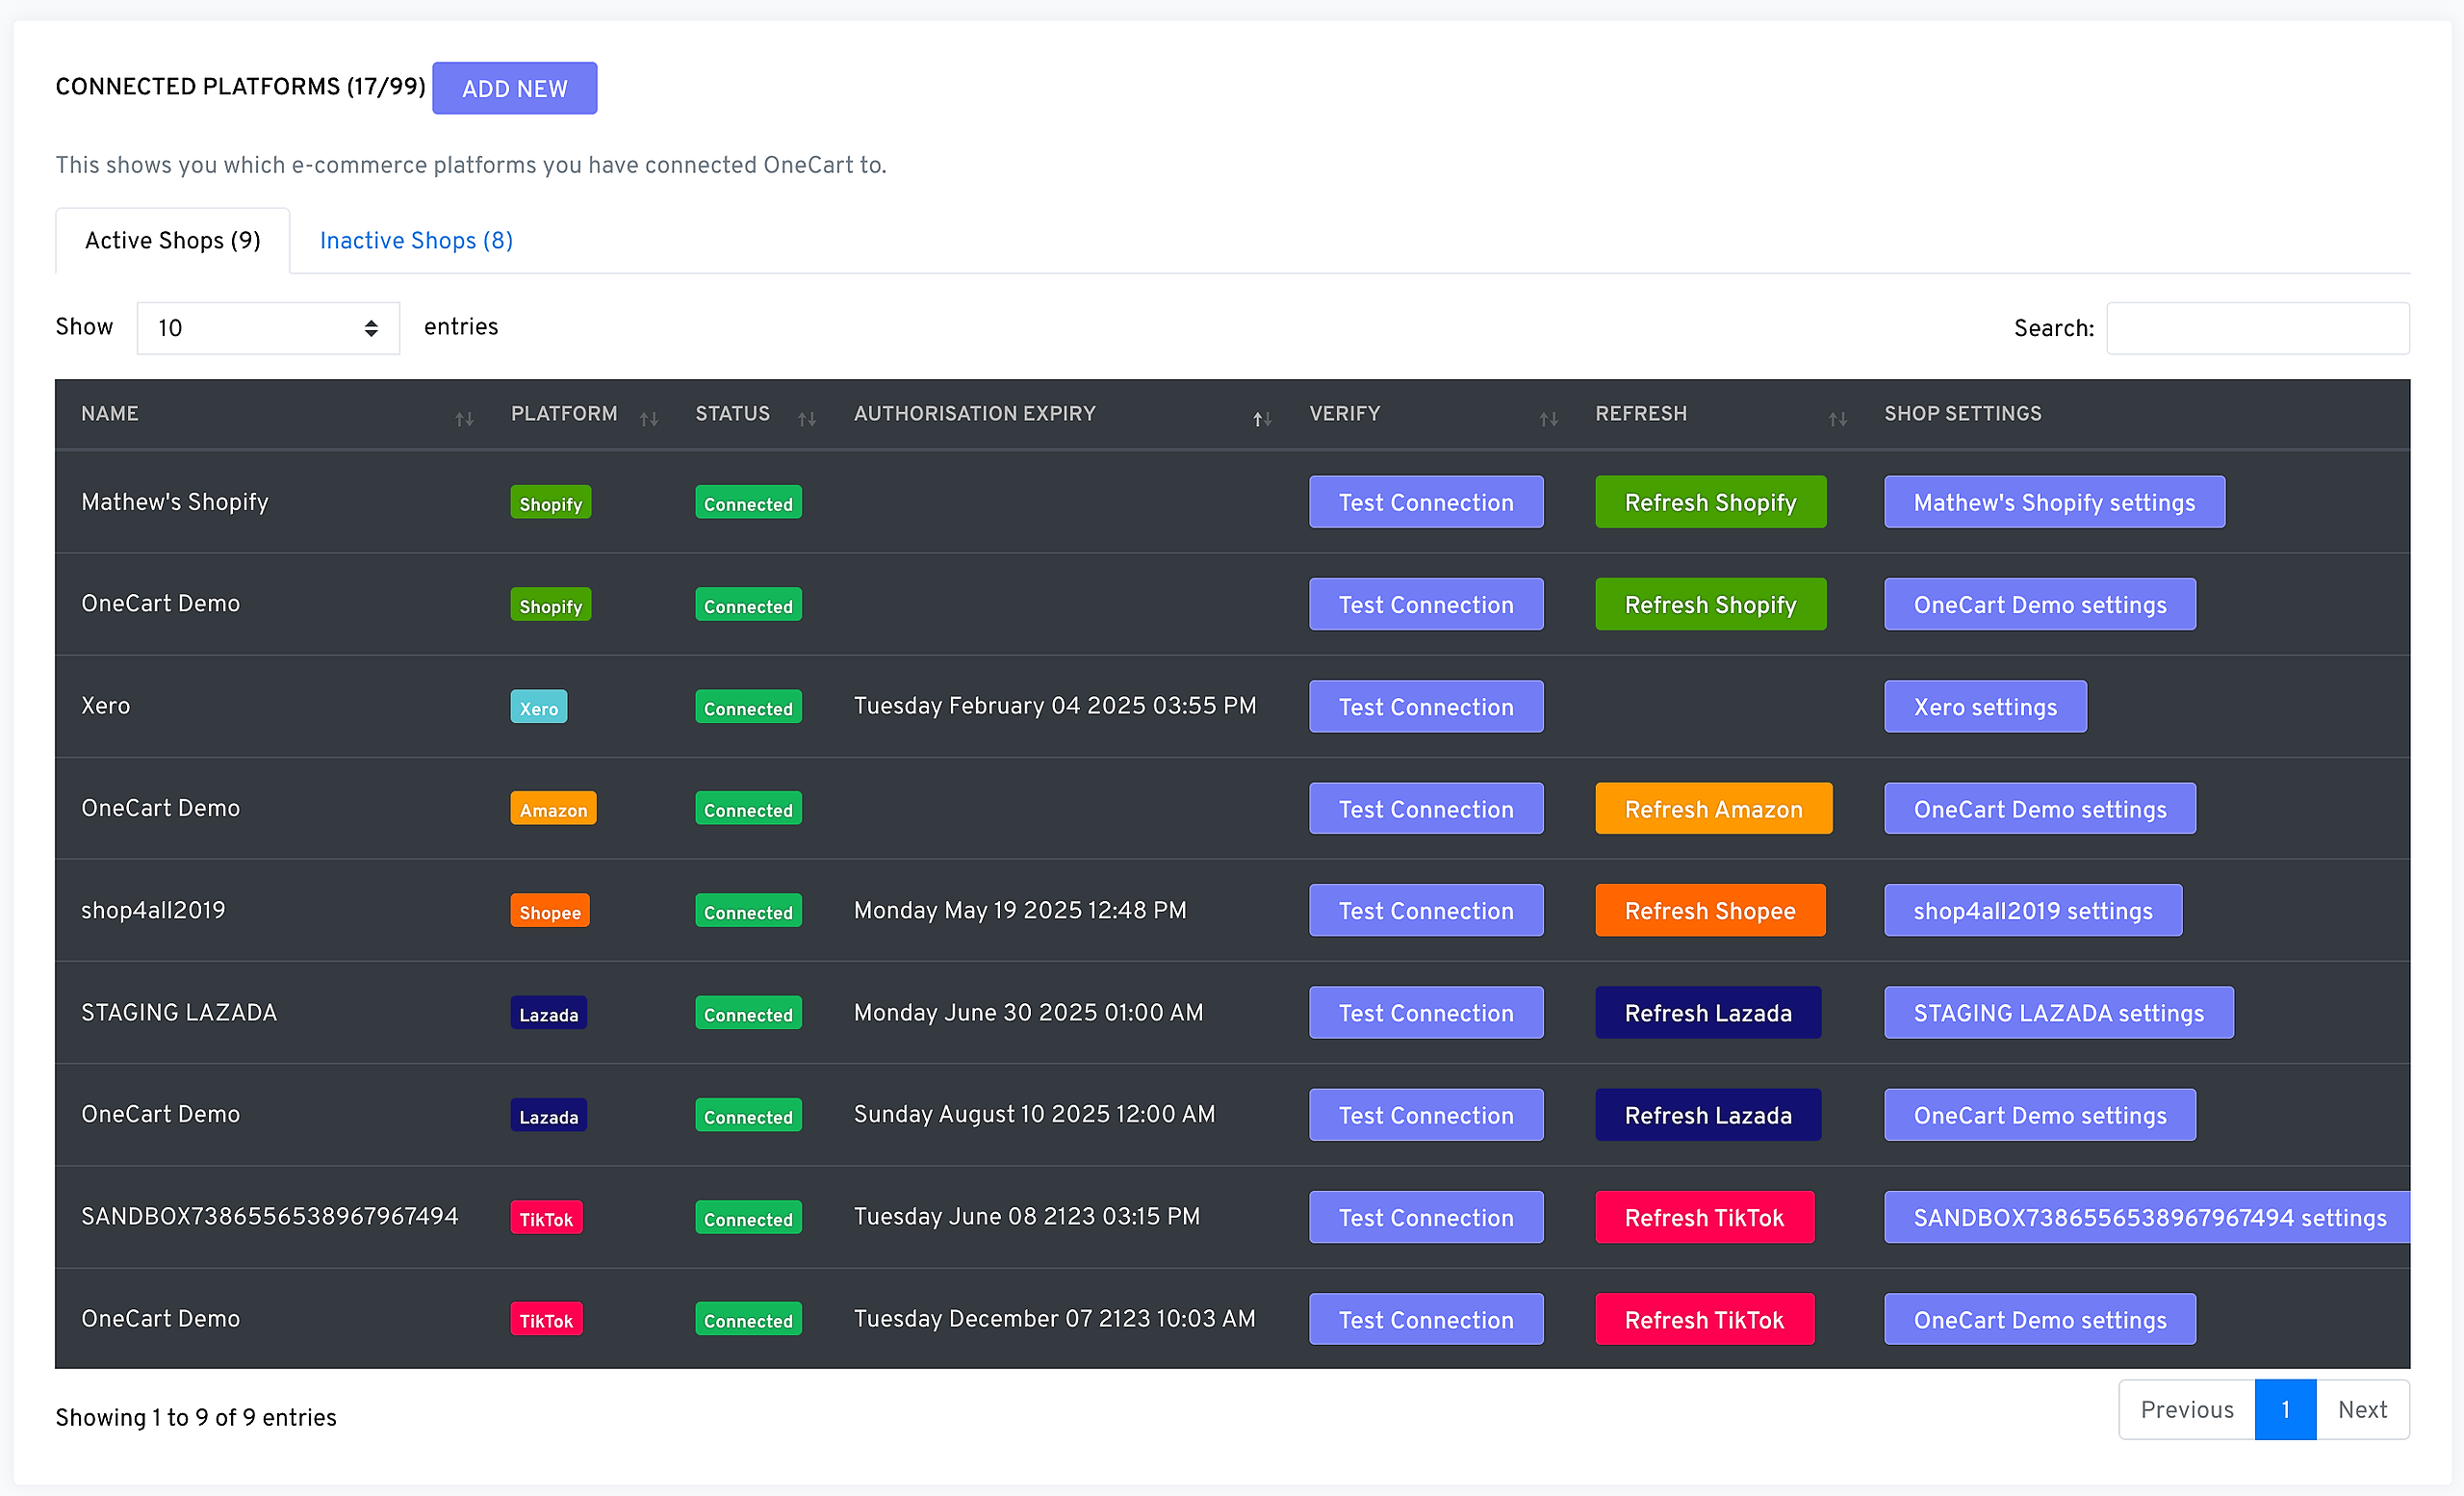Test Connection for Mathew's Shopify
2464x1496 pixels.
[x=1425, y=502]
